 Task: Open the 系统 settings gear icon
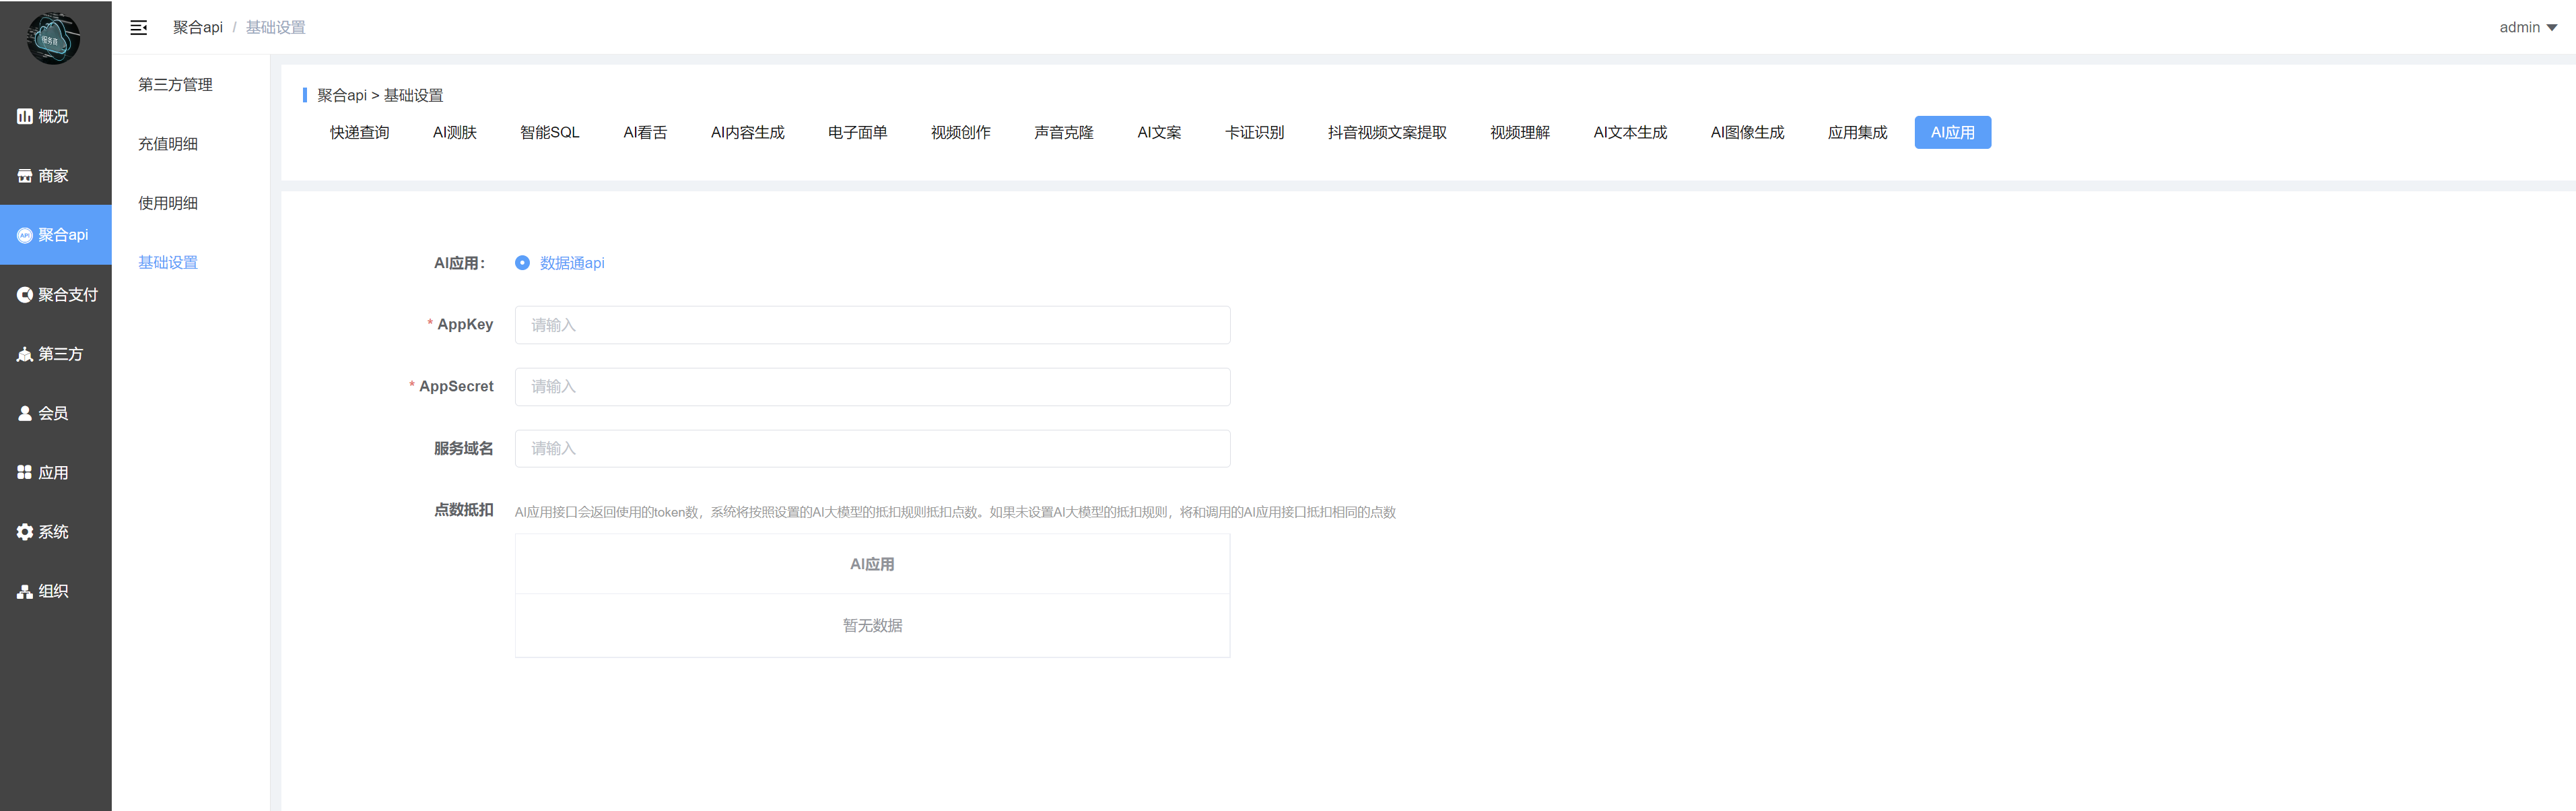pos(25,532)
